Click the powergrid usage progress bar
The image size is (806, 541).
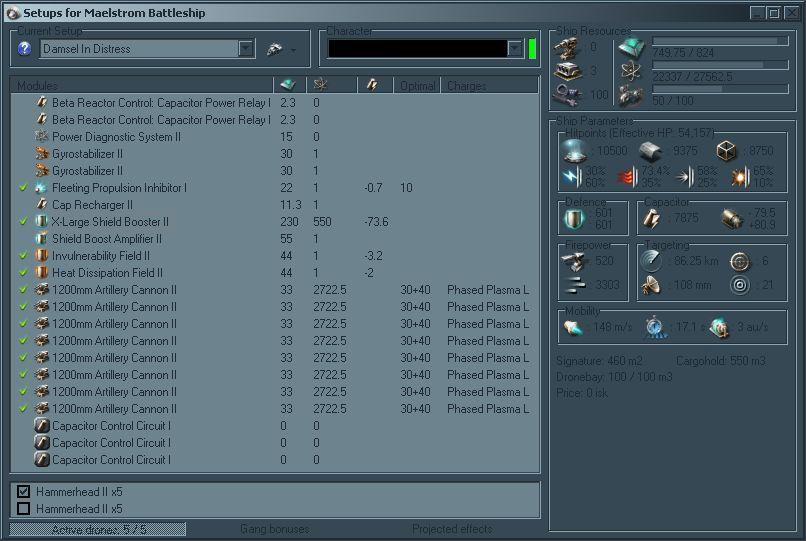(x=720, y=65)
